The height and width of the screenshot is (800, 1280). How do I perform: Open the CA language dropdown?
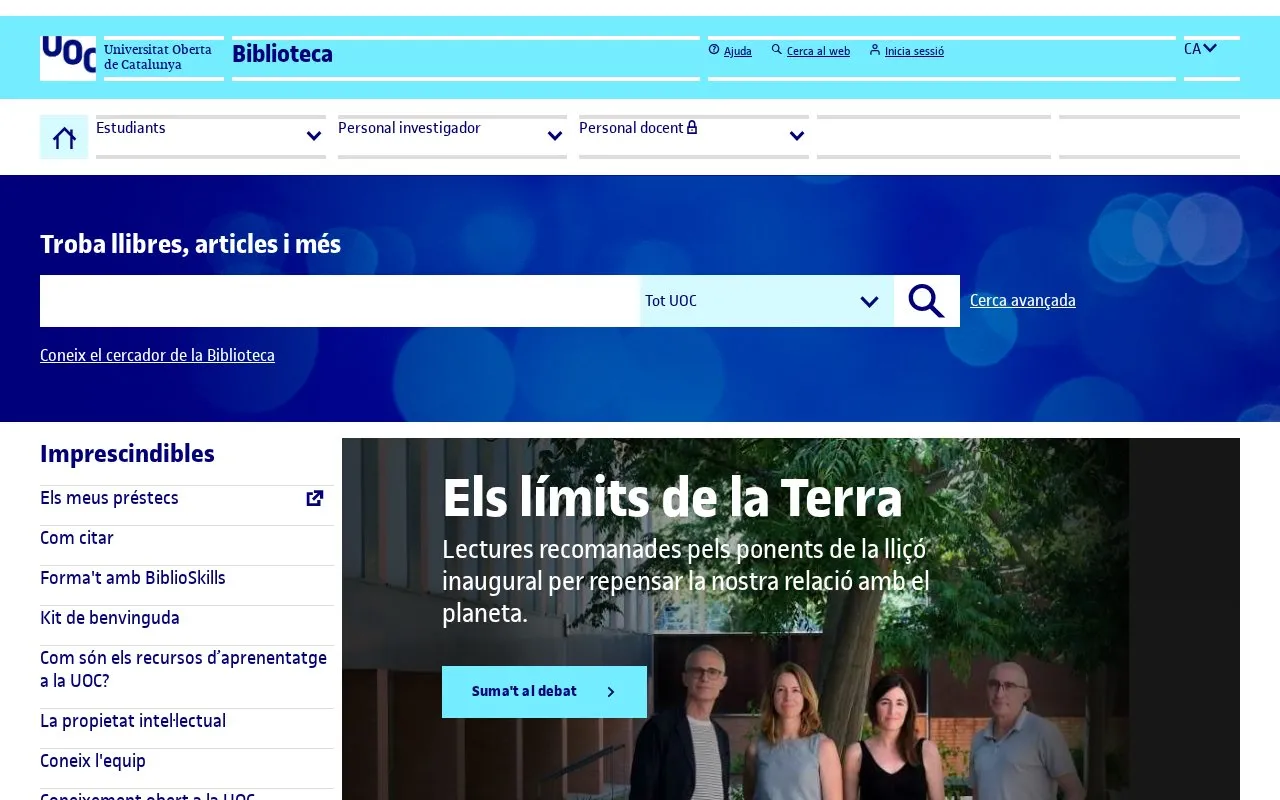pyautogui.click(x=1200, y=48)
